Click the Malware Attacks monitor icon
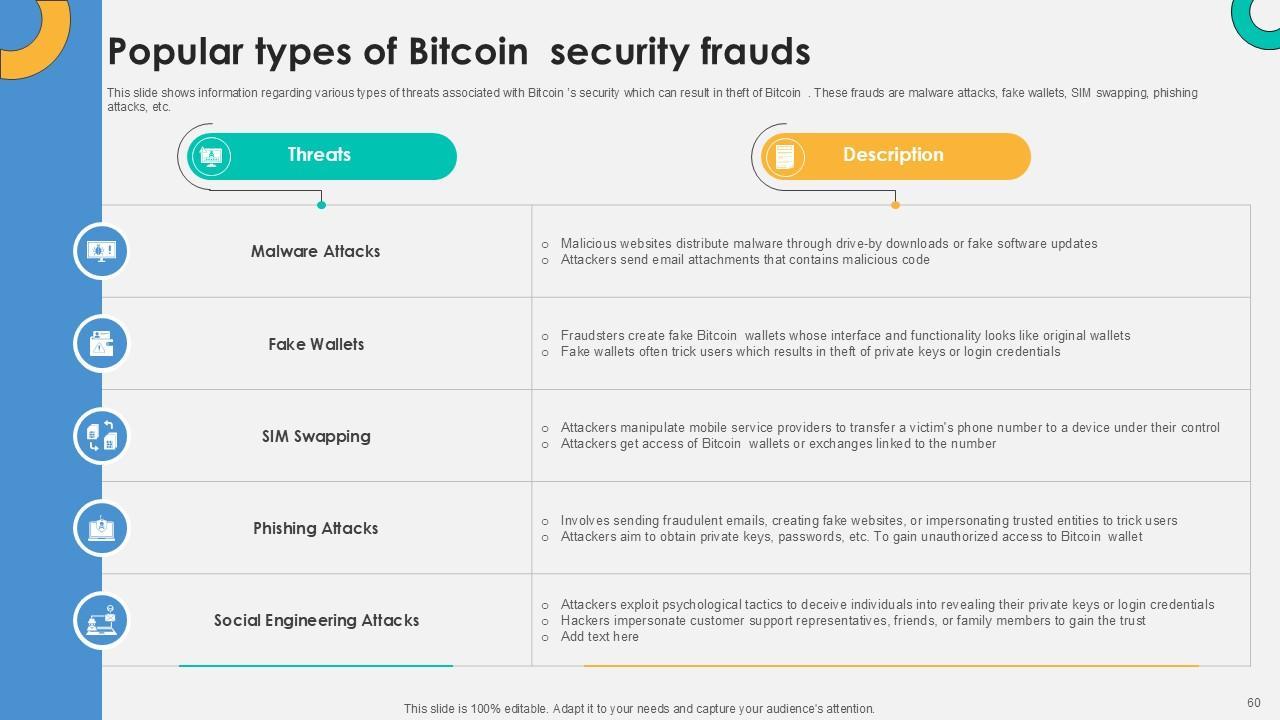Image resolution: width=1280 pixels, height=720 pixels. pos(101,251)
